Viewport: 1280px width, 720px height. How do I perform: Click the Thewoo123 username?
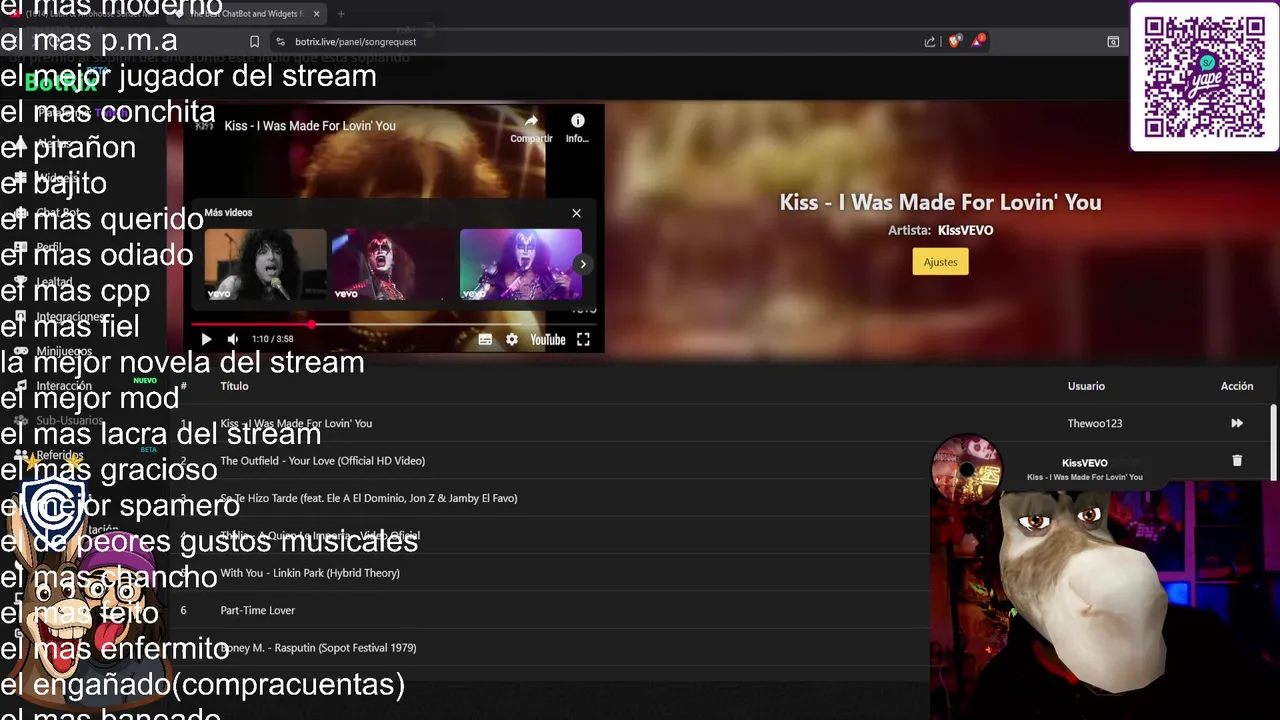(1094, 423)
